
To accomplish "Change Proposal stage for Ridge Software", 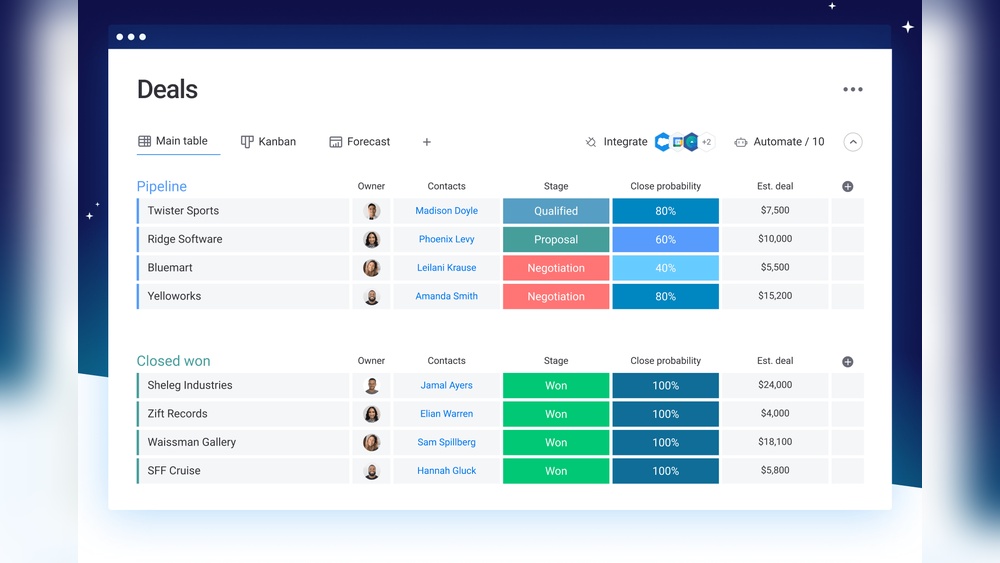I will (x=556, y=240).
